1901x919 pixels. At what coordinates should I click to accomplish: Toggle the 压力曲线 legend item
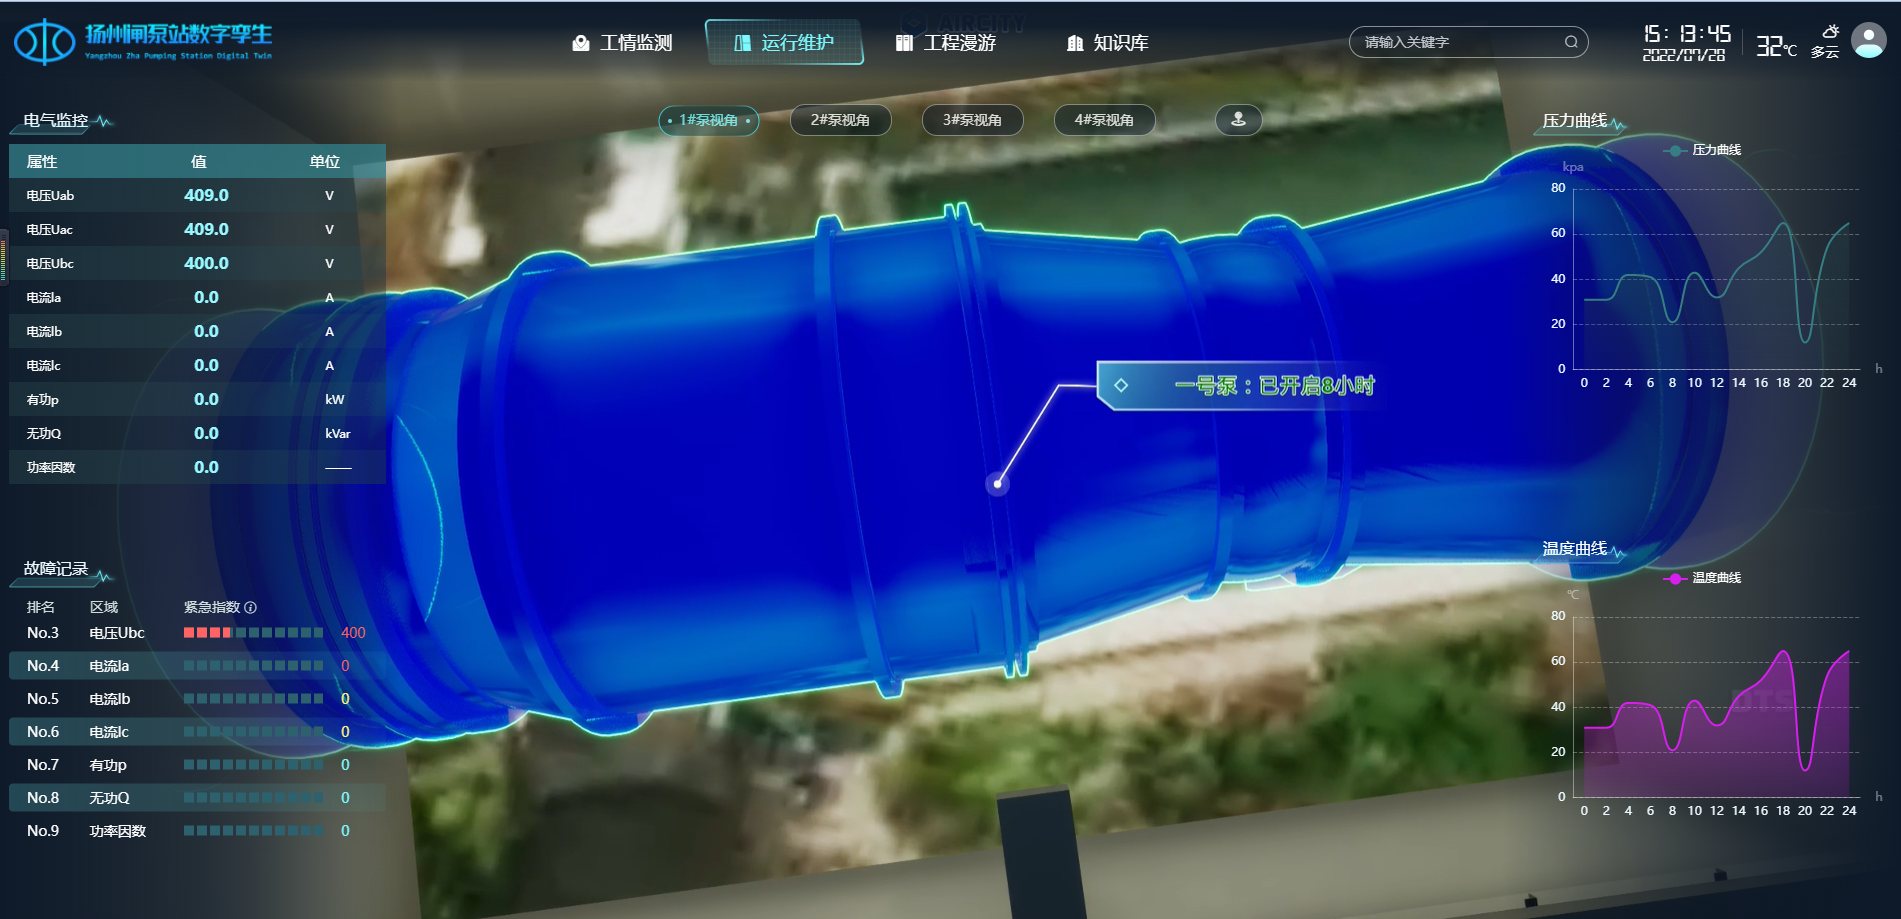(1702, 150)
